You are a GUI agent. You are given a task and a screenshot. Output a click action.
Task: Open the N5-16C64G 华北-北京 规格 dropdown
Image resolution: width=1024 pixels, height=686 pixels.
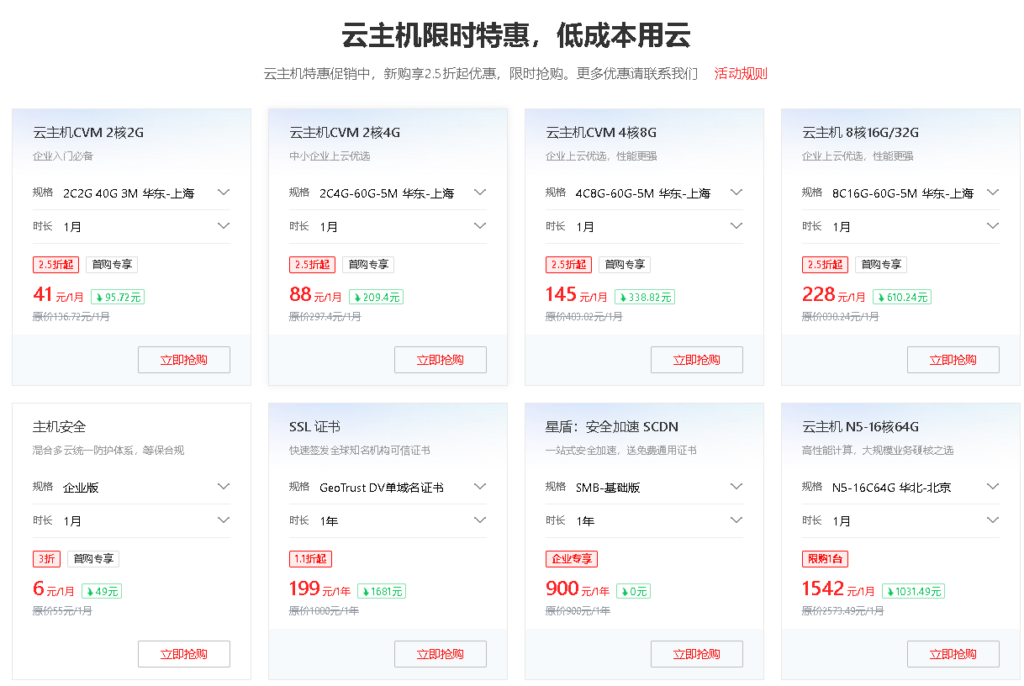point(901,487)
